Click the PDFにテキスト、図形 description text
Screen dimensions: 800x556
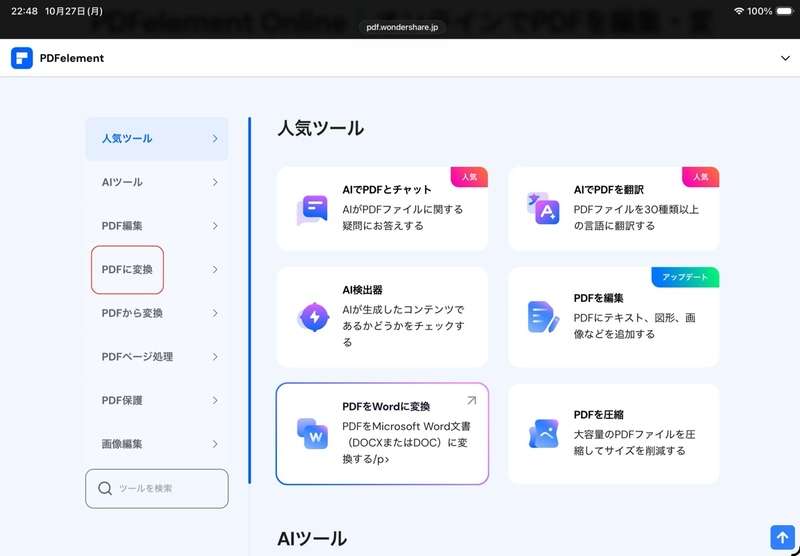click(634, 326)
